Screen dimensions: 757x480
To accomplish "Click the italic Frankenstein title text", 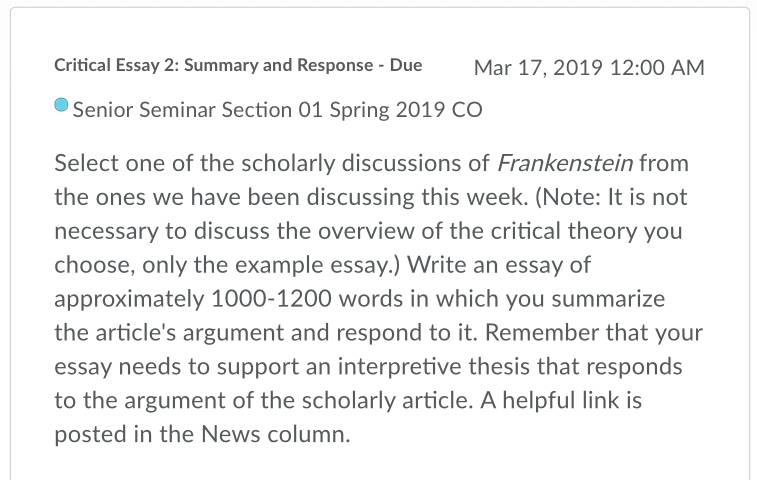I will coord(565,163).
